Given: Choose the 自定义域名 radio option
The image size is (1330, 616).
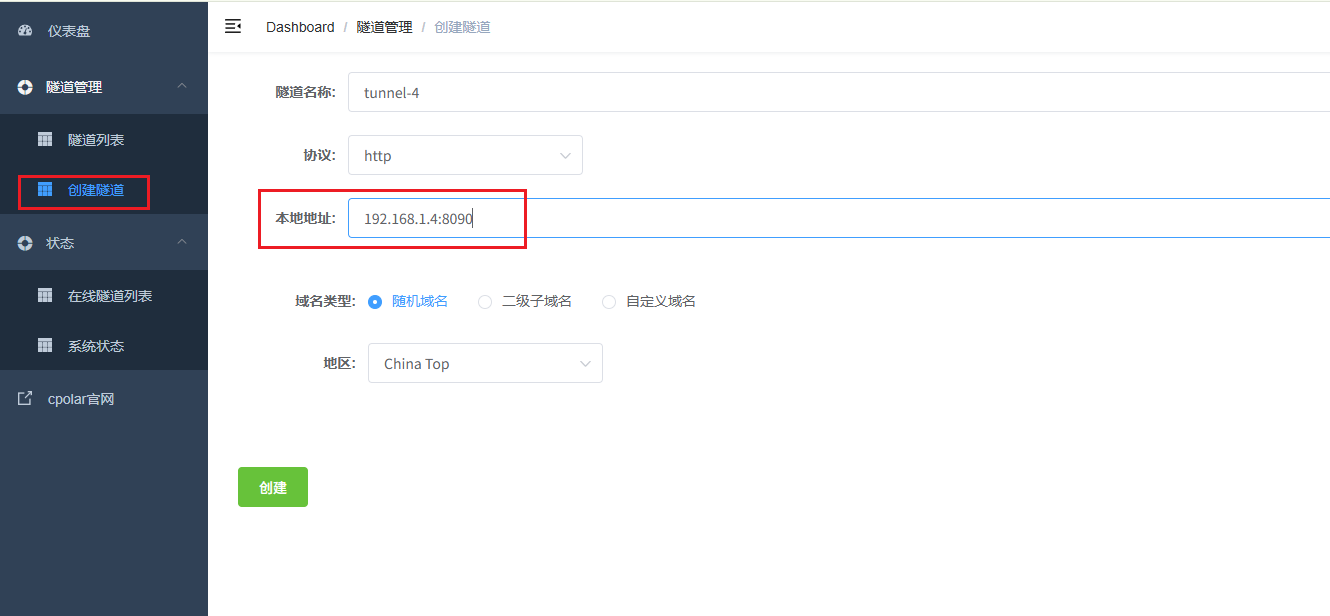Looking at the screenshot, I should point(609,301).
